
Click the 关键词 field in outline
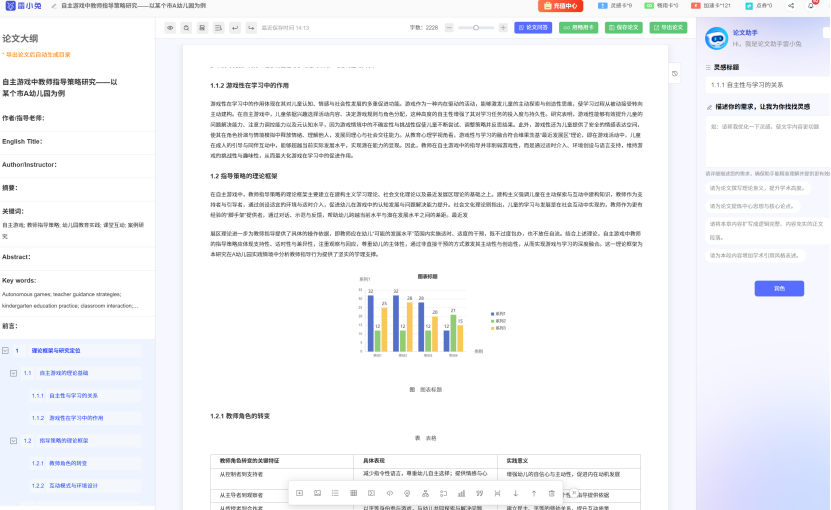pos(77,223)
